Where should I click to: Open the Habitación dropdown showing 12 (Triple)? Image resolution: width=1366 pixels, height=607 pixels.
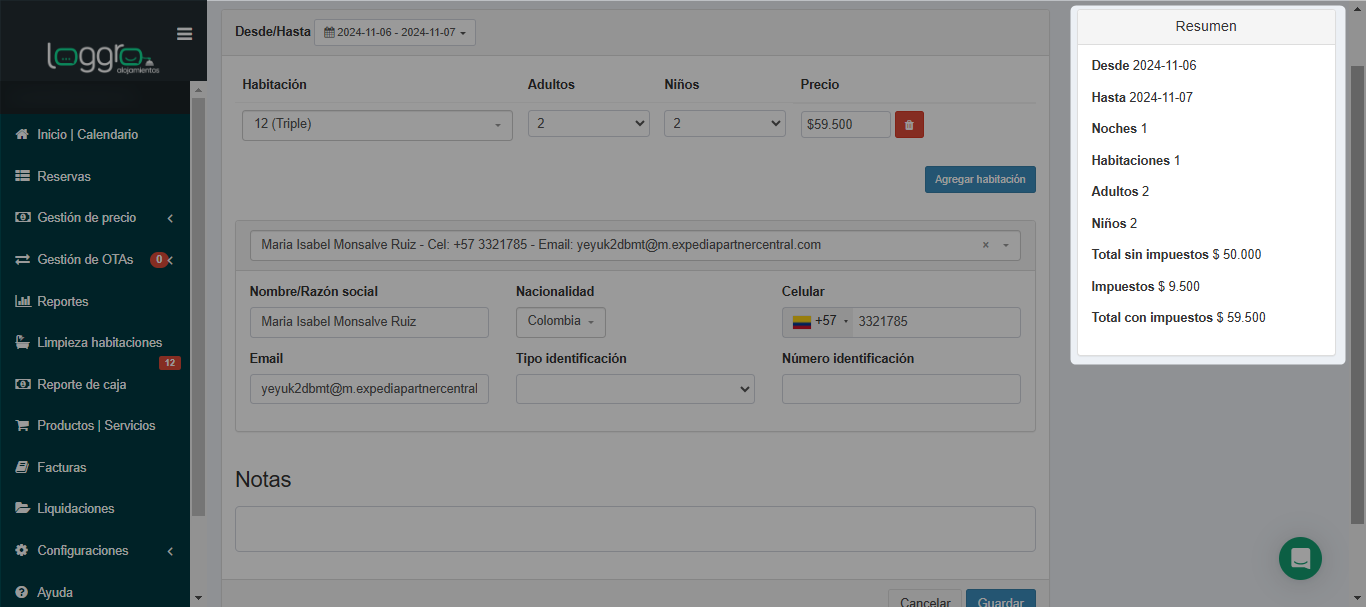pos(377,125)
